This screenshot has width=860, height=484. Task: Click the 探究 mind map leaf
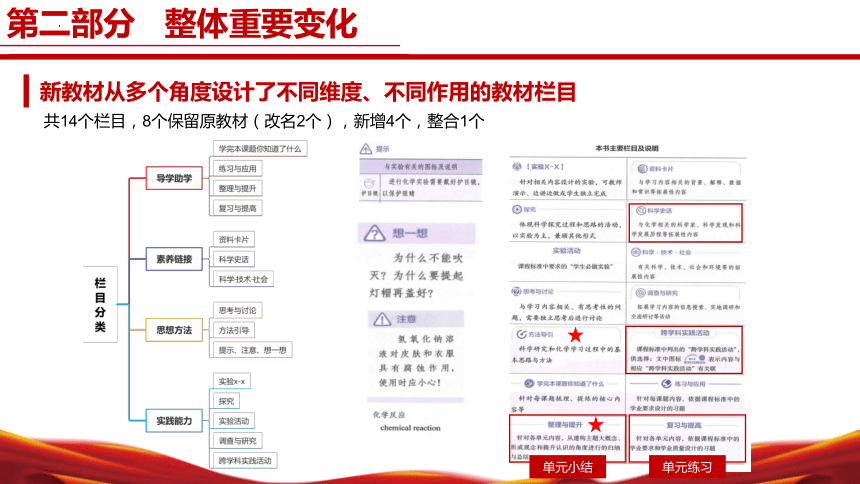click(226, 401)
